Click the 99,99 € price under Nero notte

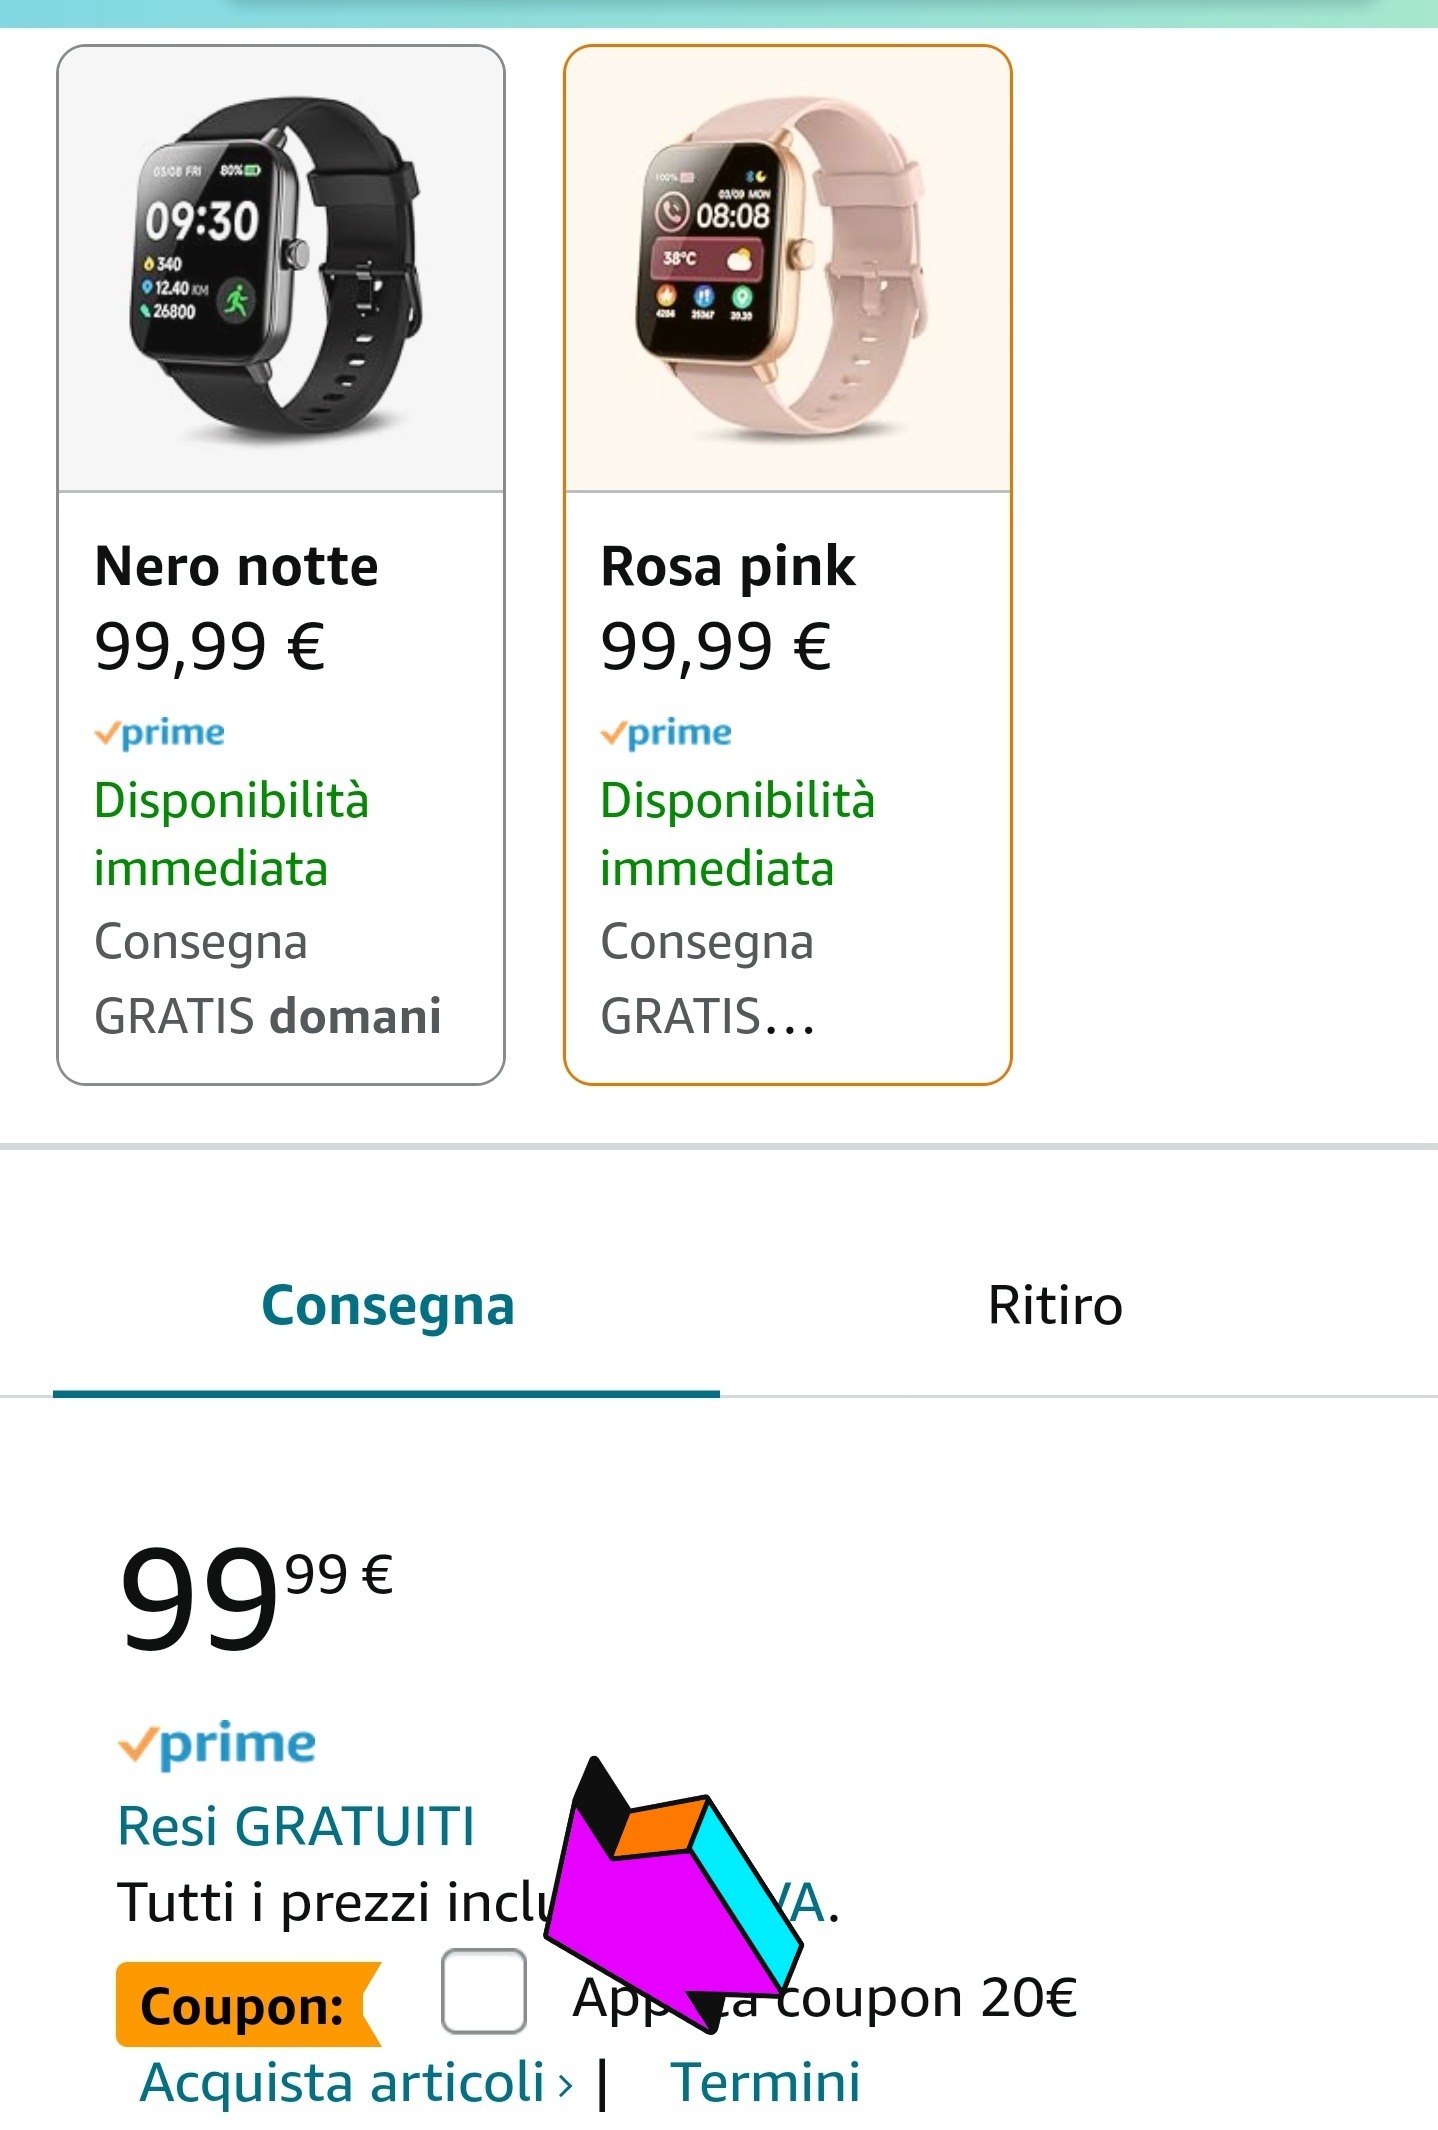[210, 646]
